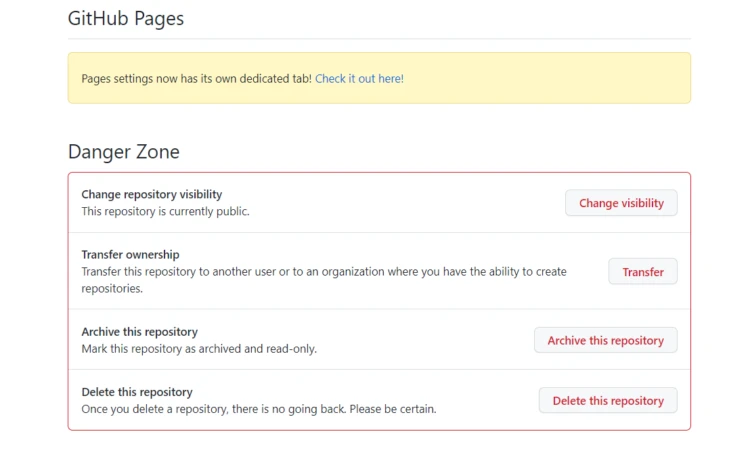Click the Change visibility button
The width and height of the screenshot is (750, 461).
click(x=621, y=203)
